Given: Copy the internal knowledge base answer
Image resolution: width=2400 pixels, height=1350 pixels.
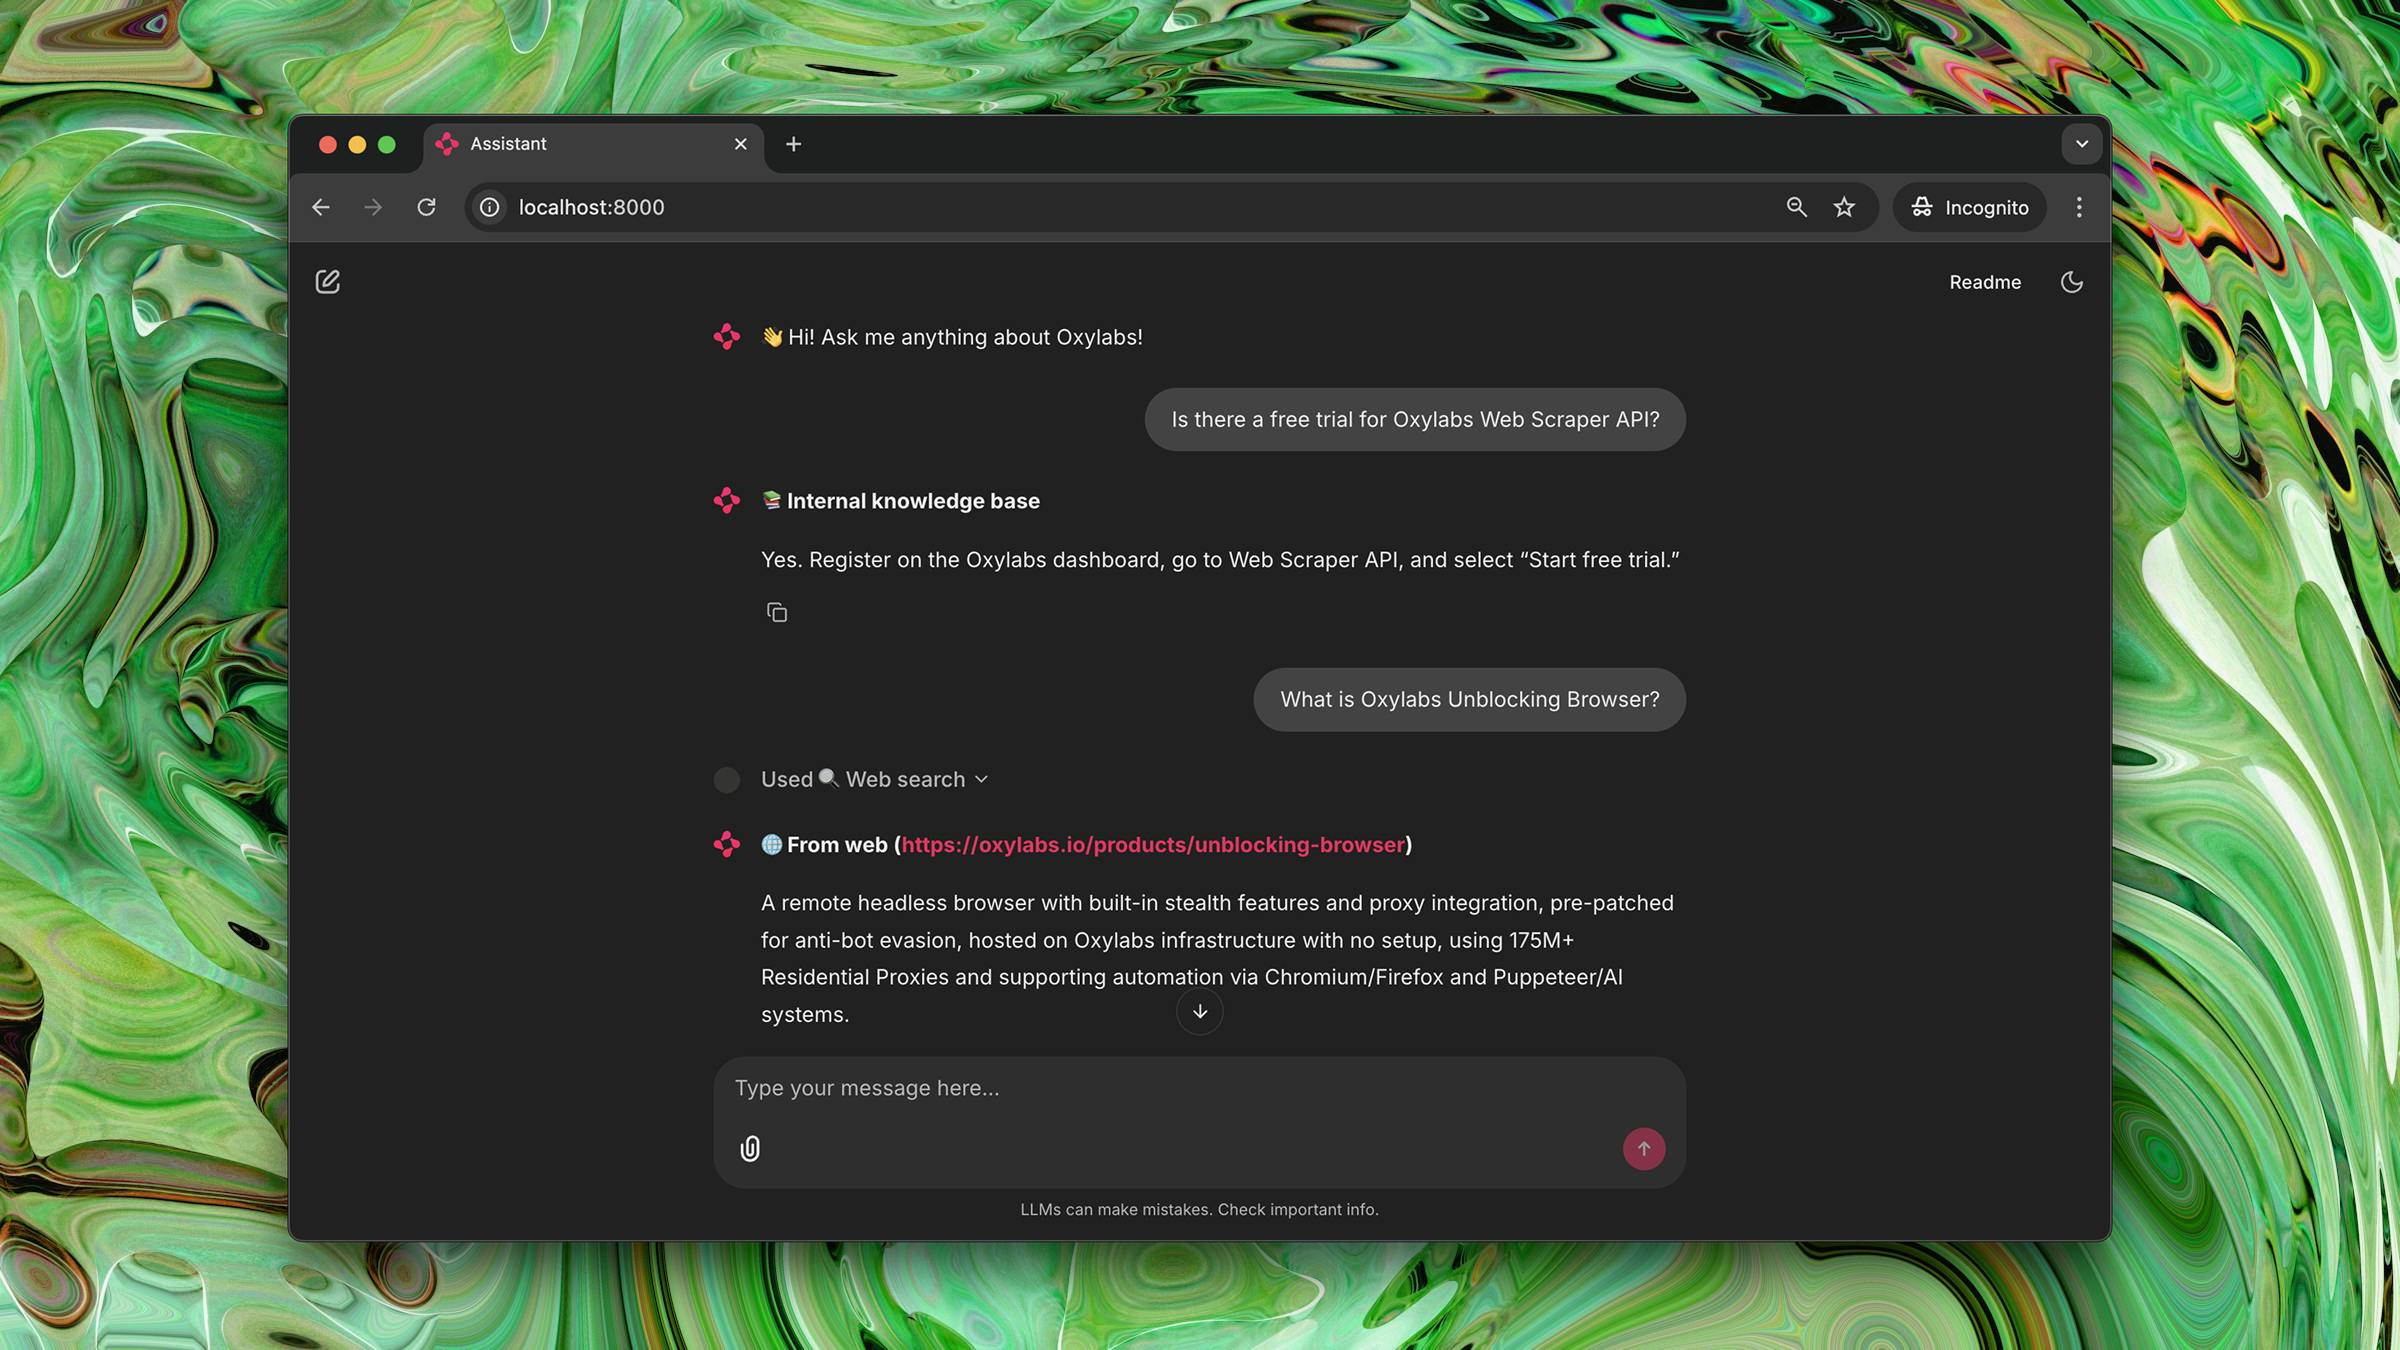Looking at the screenshot, I should tap(777, 612).
